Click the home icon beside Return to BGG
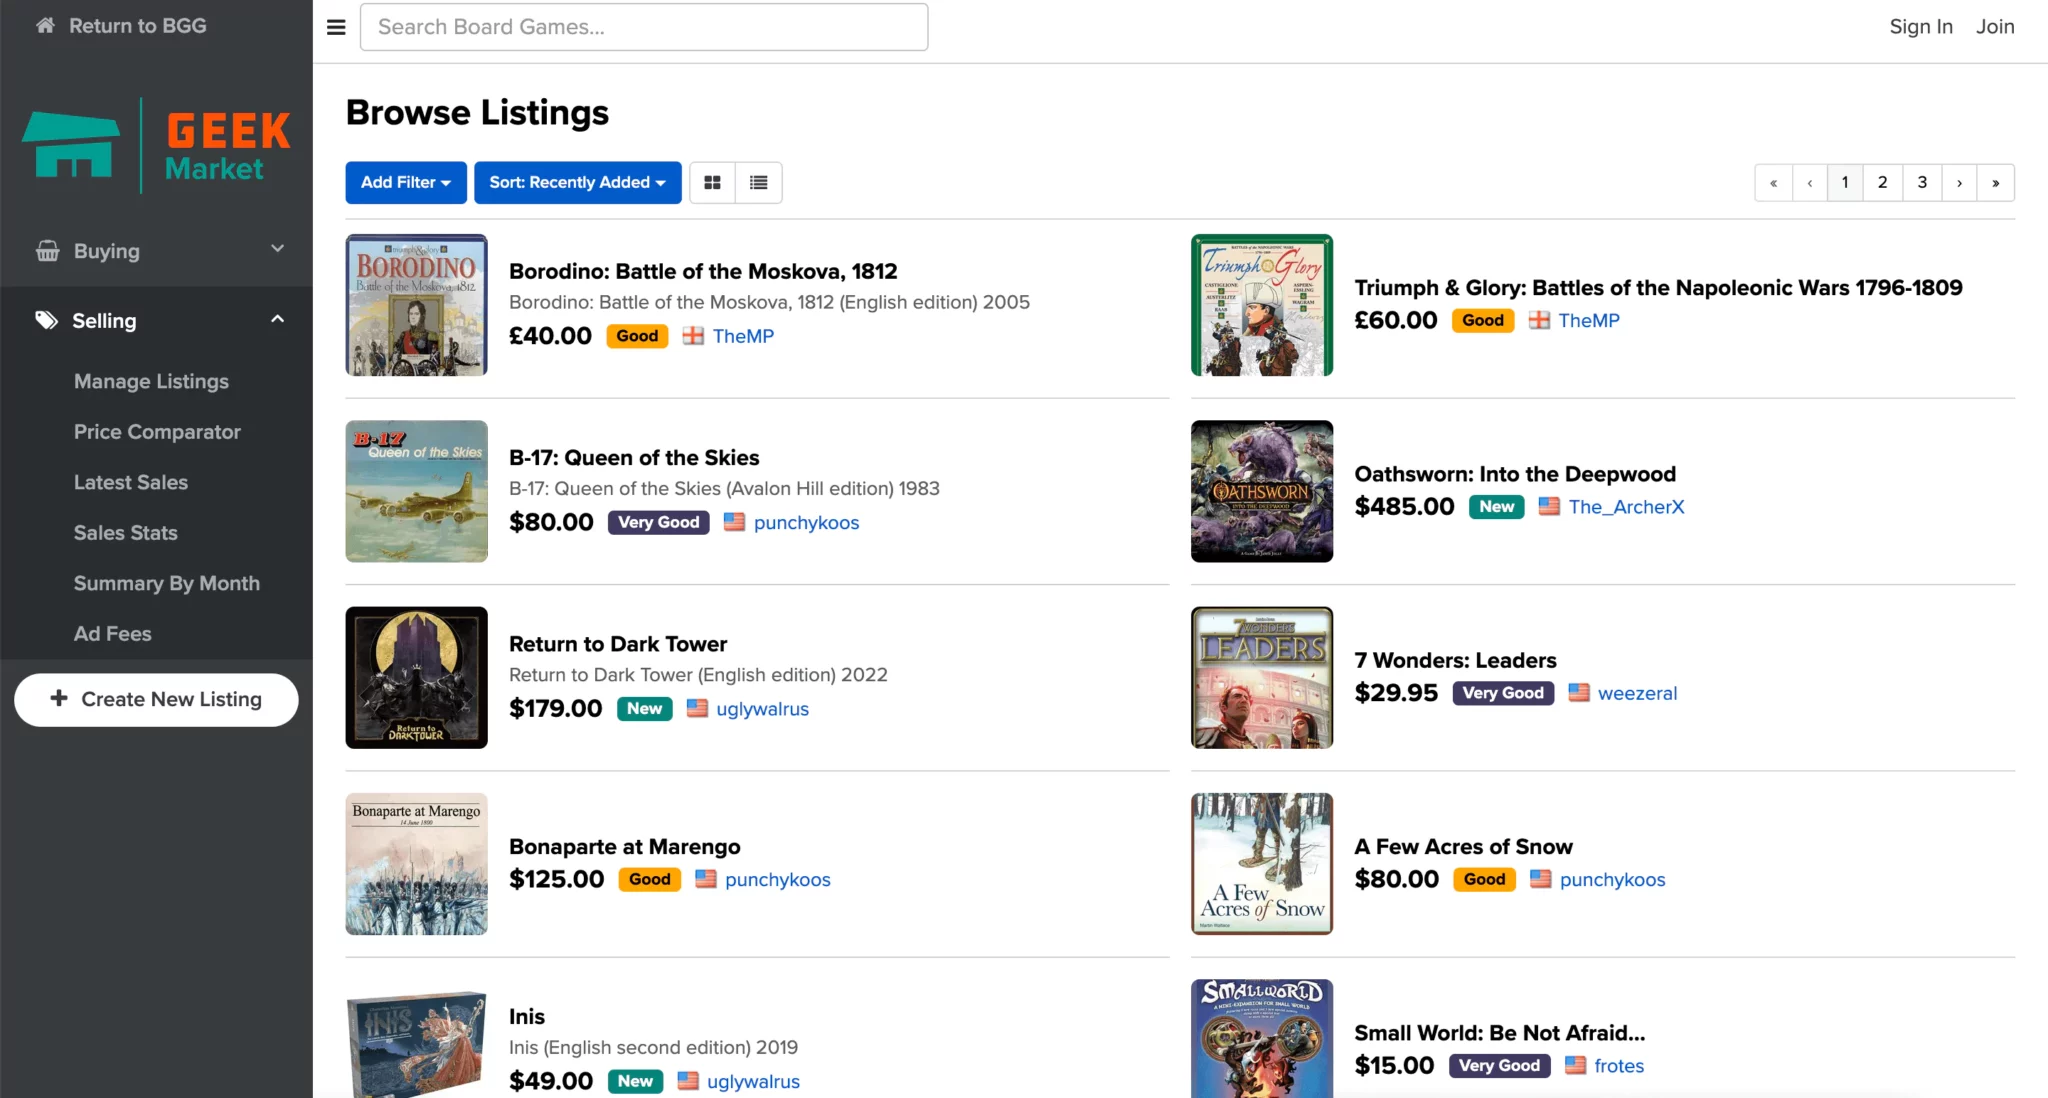Viewport: 2048px width, 1098px height. [45, 25]
